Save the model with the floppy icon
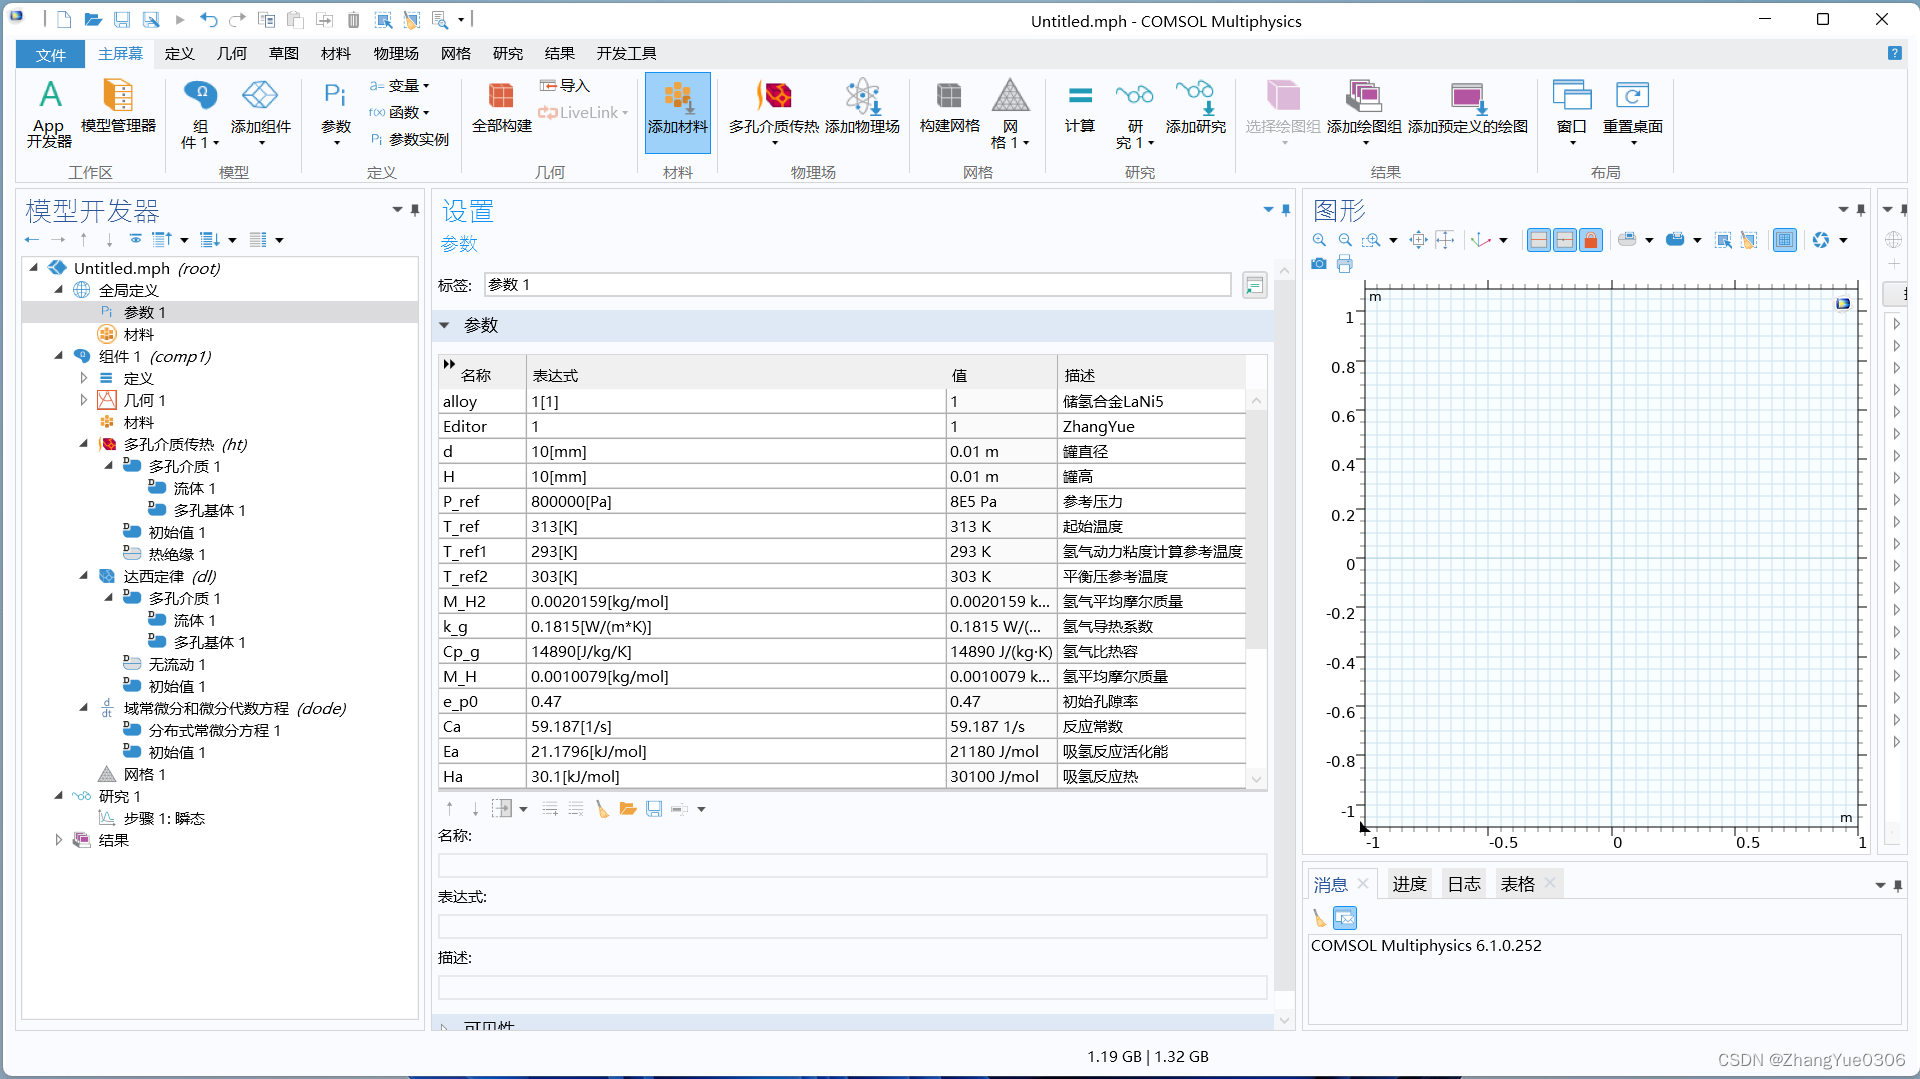Screen dimensions: 1920x1079 click(122, 19)
